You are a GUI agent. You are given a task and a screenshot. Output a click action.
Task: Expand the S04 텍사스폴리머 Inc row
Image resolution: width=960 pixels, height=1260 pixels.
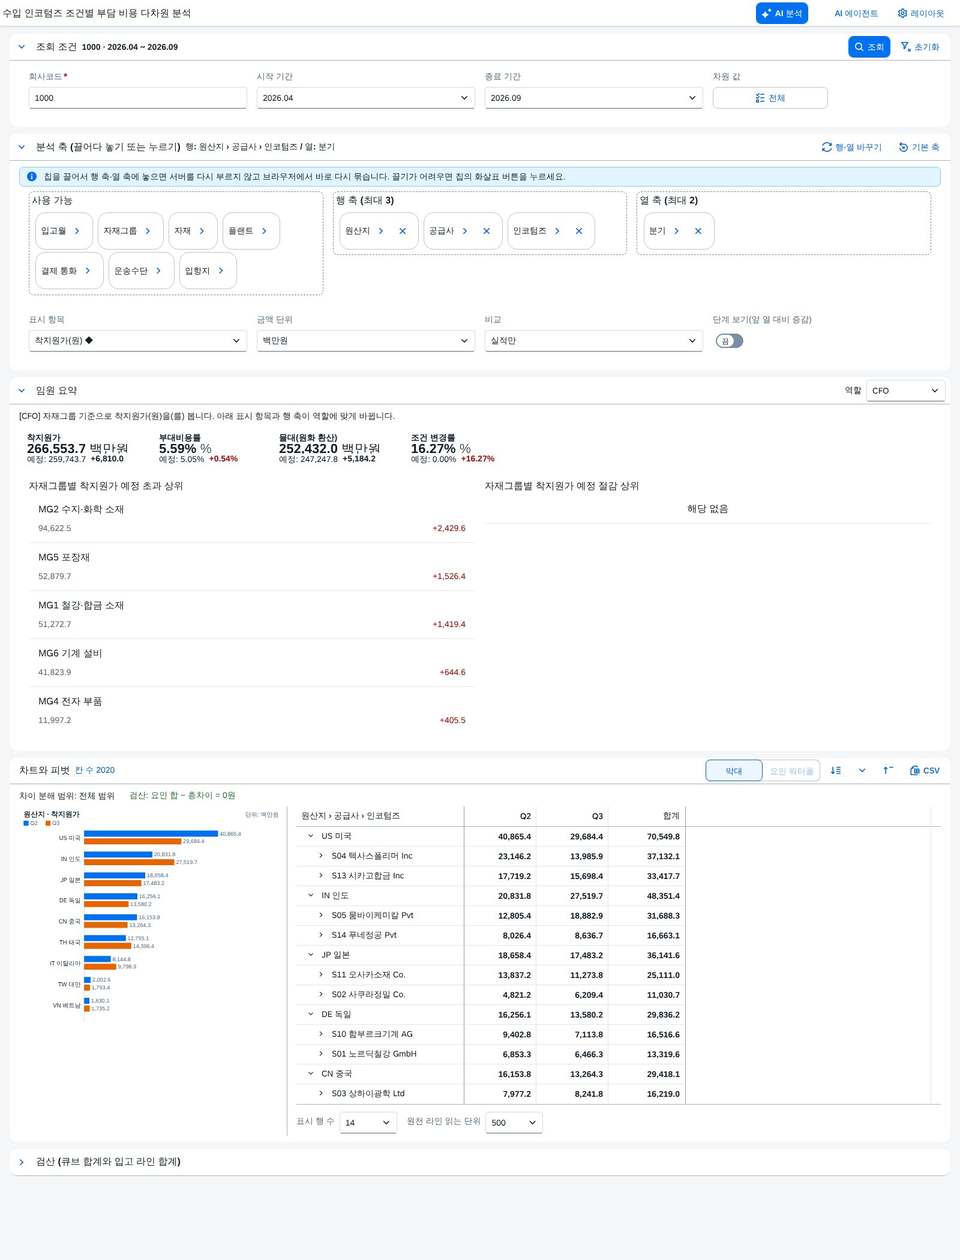[x=321, y=856]
